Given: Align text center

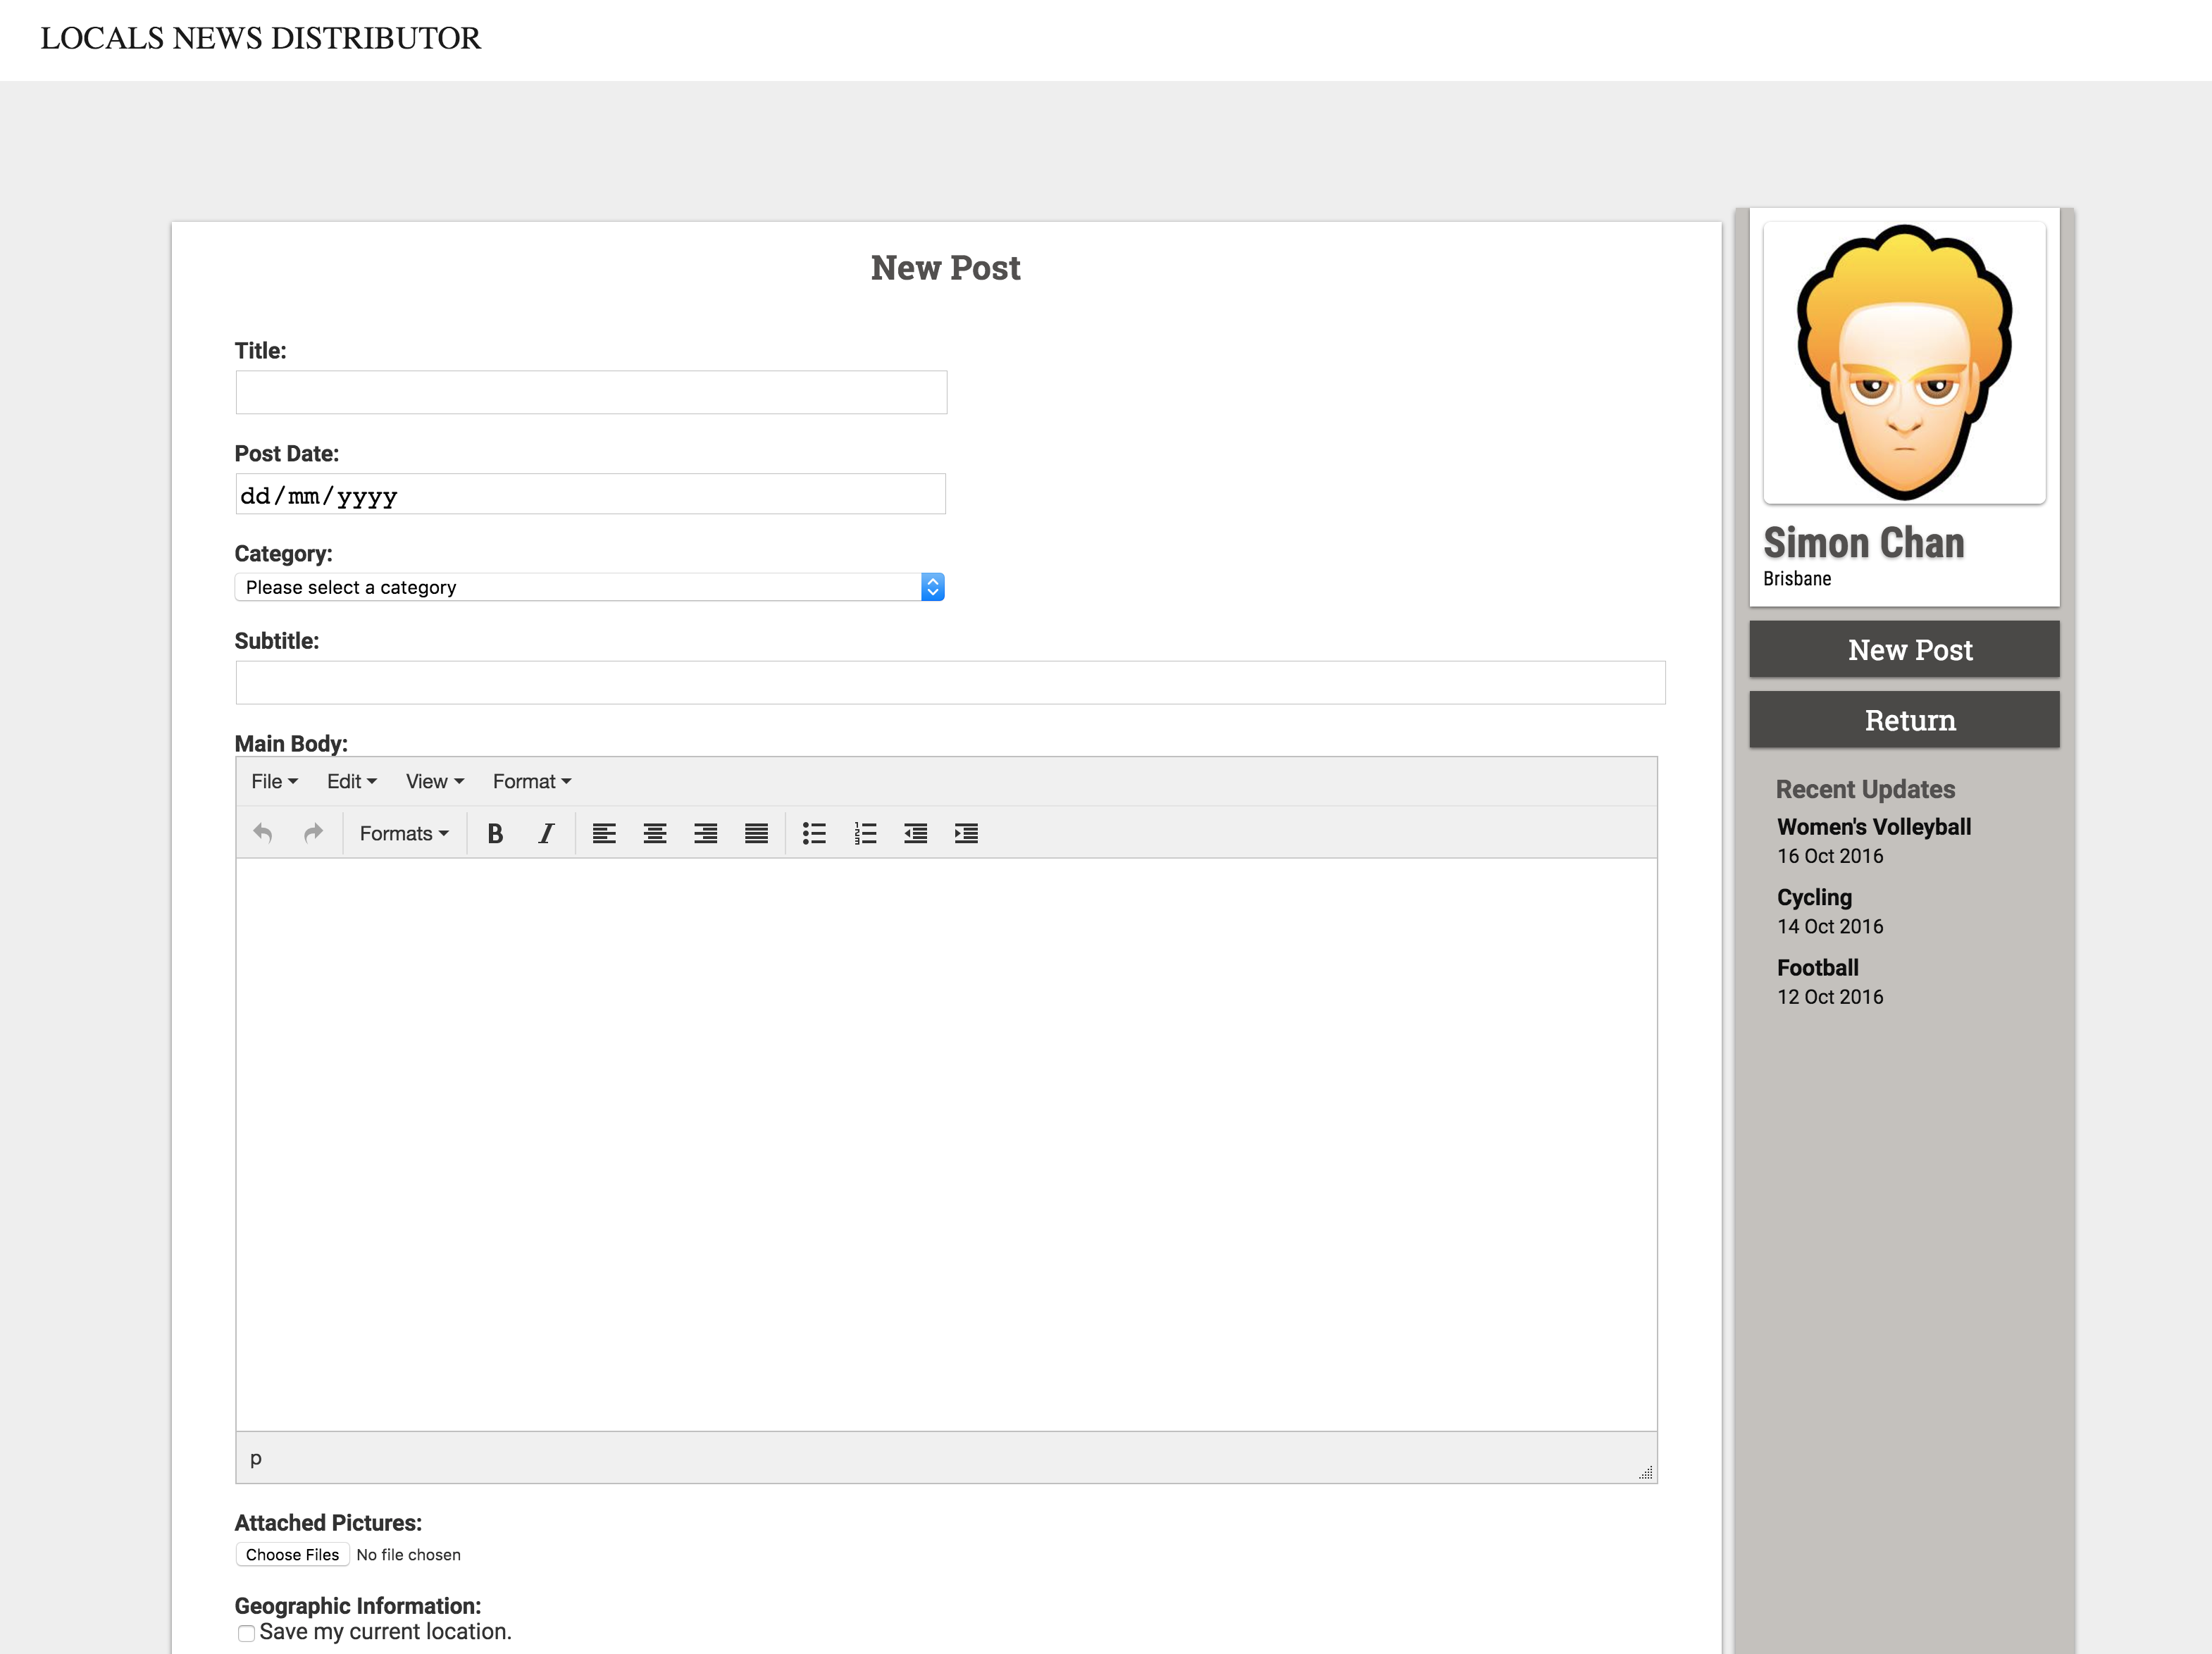Looking at the screenshot, I should (x=655, y=833).
